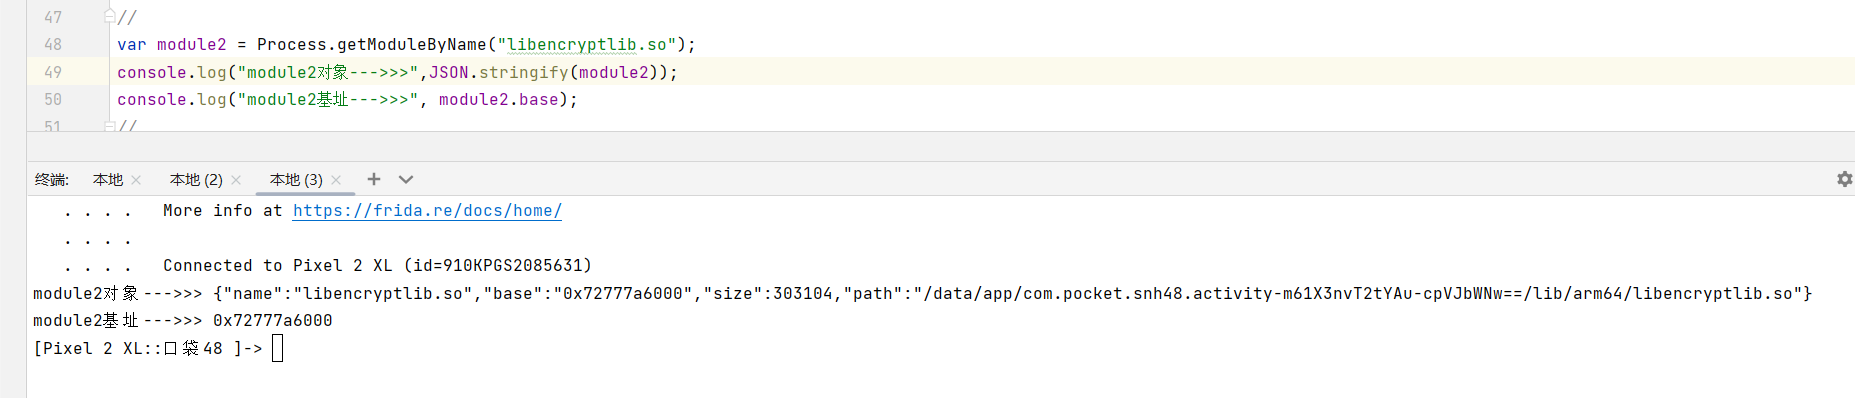Screen dimensions: 1855x398
Task: Click the terminal prompt input cursor
Action: click(278, 348)
